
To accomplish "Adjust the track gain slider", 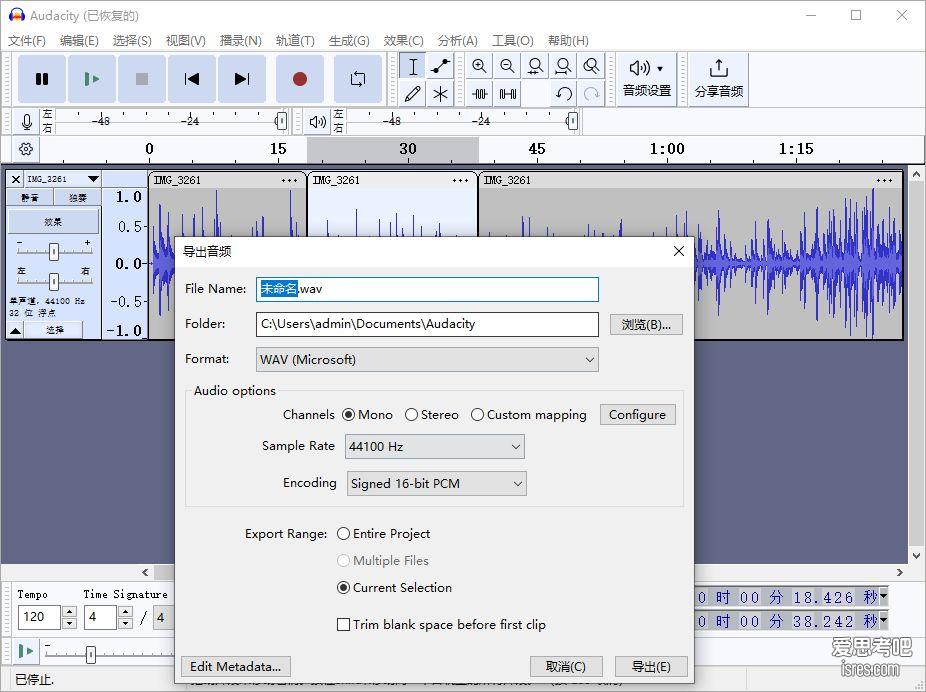I will pos(54,252).
